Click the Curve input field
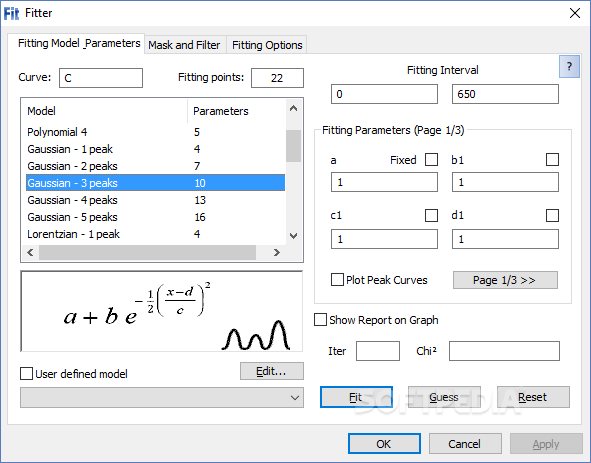591x463 pixels. coord(101,78)
